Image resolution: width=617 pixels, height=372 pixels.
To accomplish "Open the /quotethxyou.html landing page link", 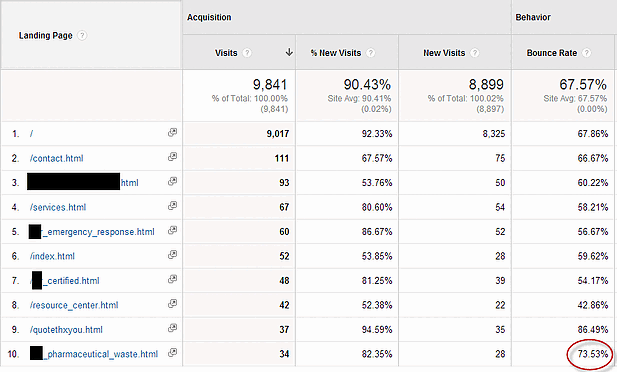I will 66,329.
